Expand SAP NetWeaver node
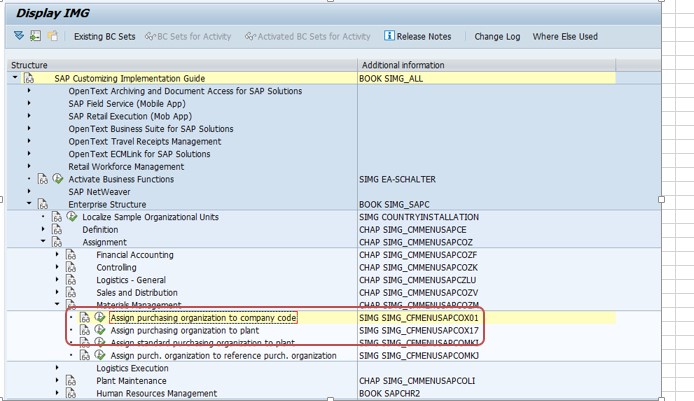The height and width of the screenshot is (401, 694). (x=29, y=191)
